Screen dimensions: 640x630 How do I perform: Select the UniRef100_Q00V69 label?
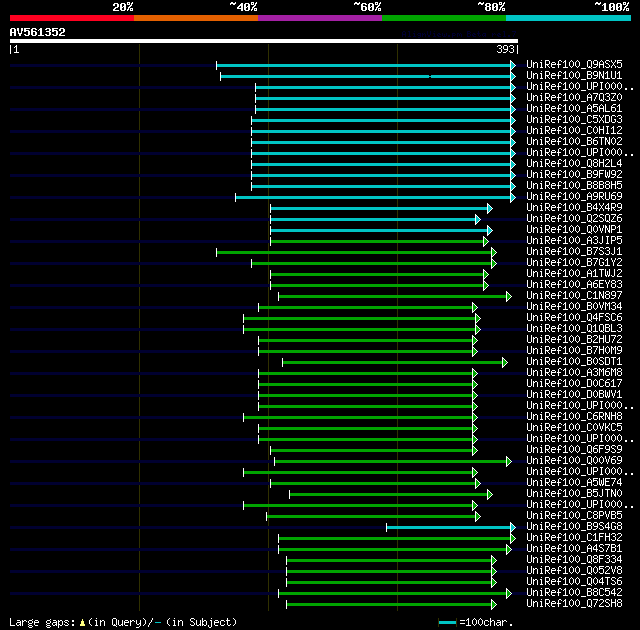point(574,461)
